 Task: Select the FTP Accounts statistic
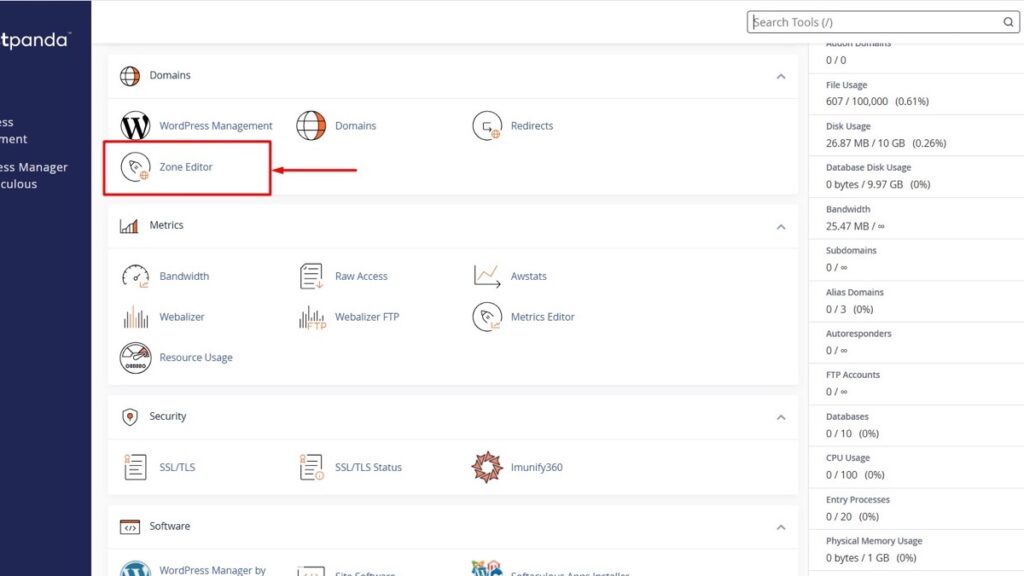coord(916,383)
